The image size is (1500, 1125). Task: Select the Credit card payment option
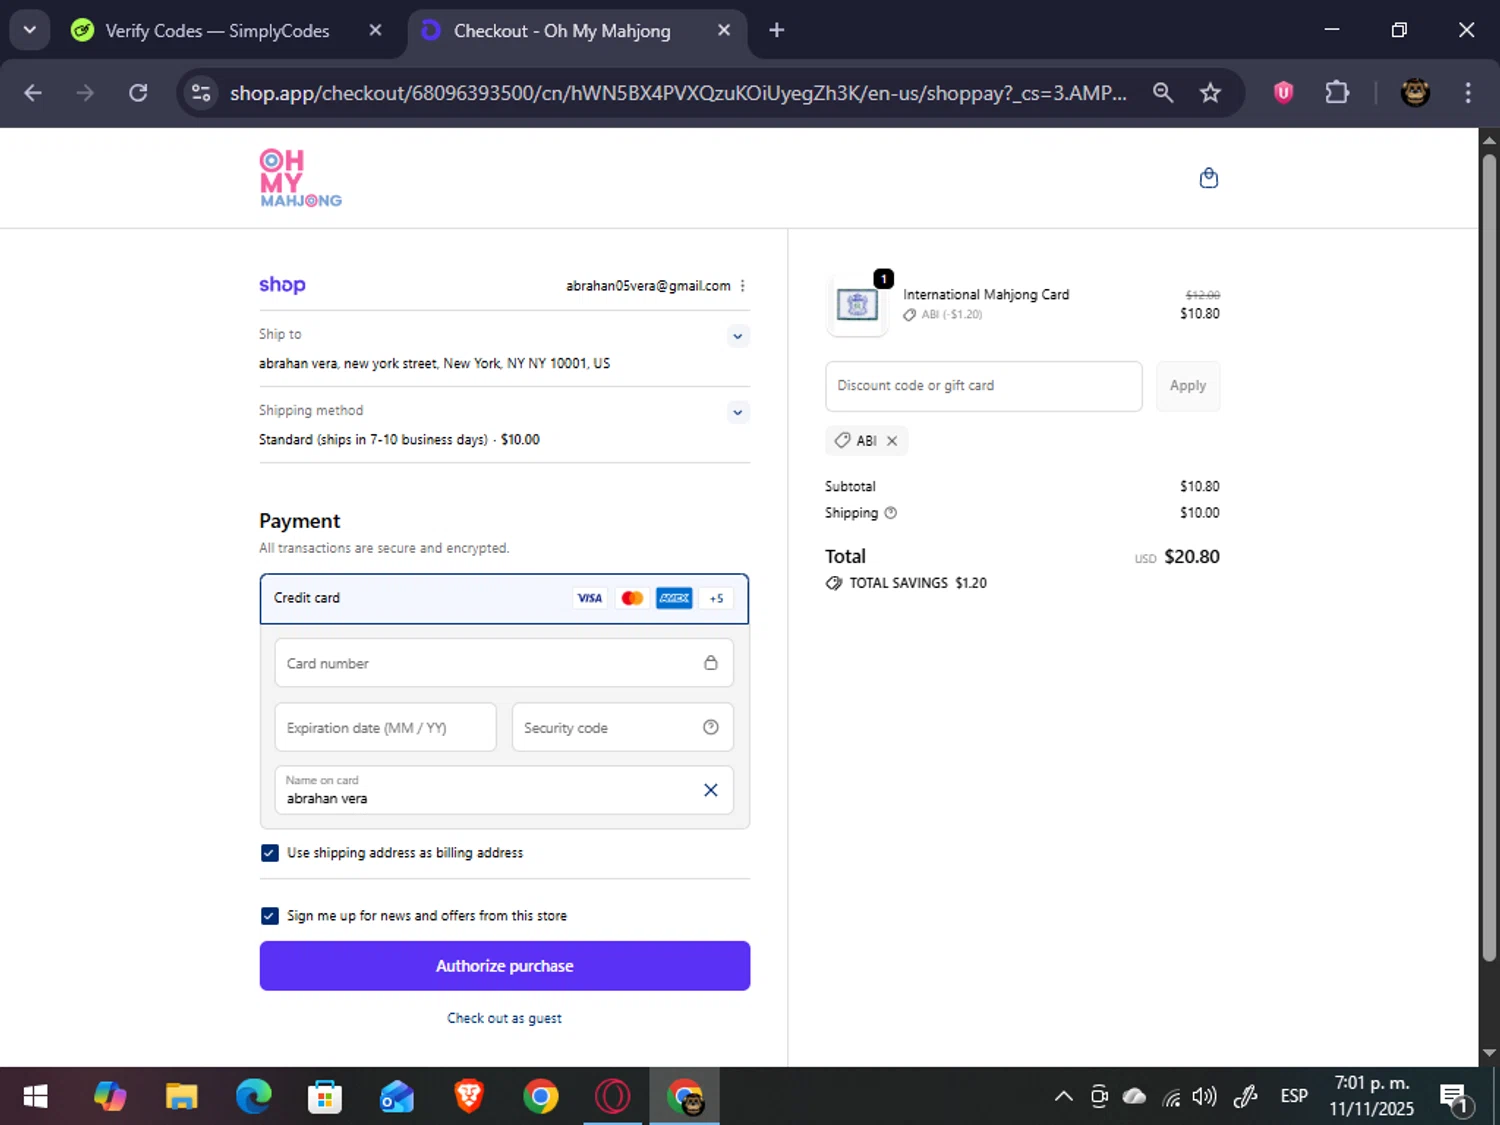tap(504, 598)
